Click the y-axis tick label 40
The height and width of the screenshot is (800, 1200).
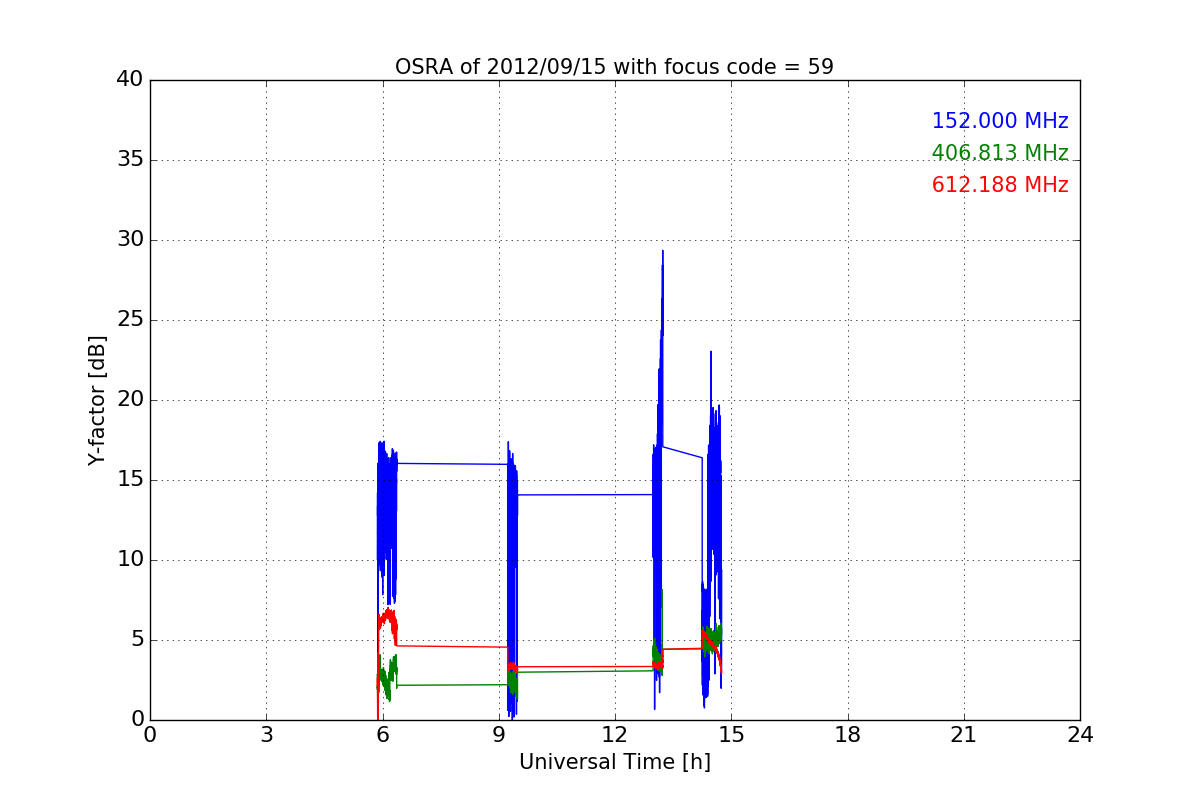pos(130,80)
